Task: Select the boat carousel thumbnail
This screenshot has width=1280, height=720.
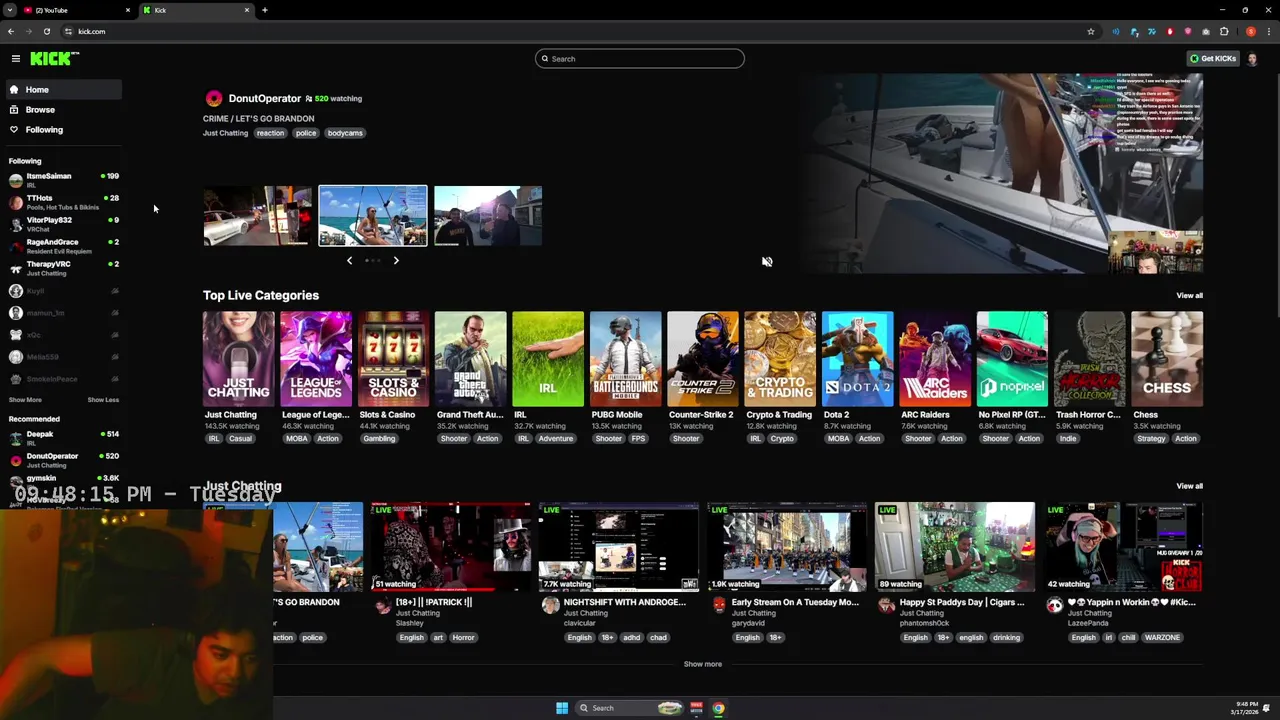Action: coord(373,216)
